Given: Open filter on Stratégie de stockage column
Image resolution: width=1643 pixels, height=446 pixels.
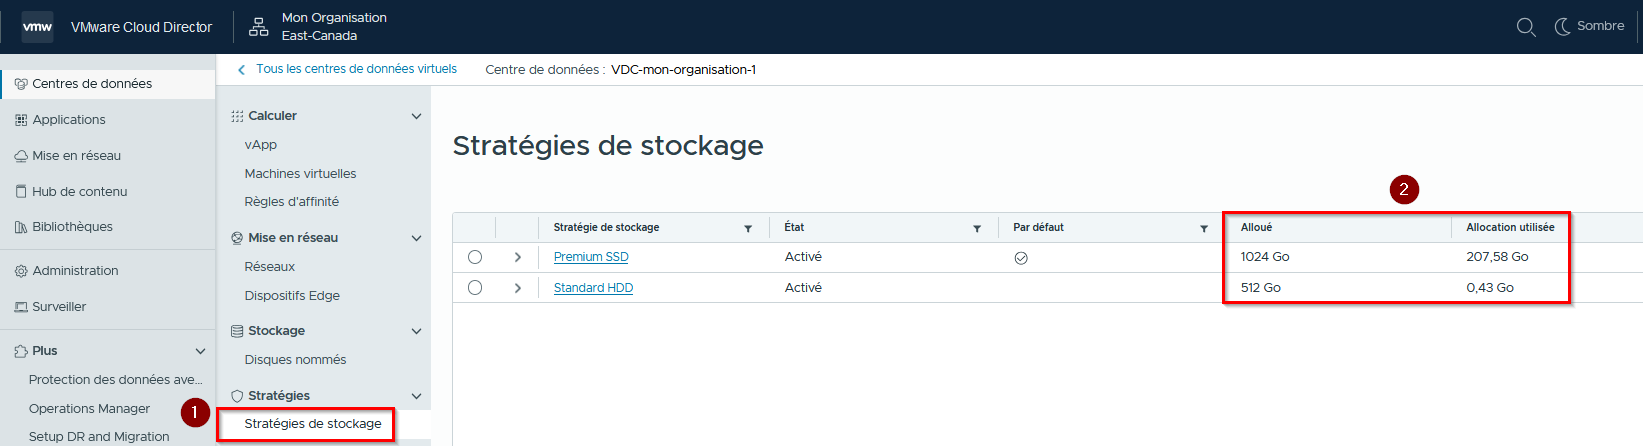Looking at the screenshot, I should tap(748, 228).
